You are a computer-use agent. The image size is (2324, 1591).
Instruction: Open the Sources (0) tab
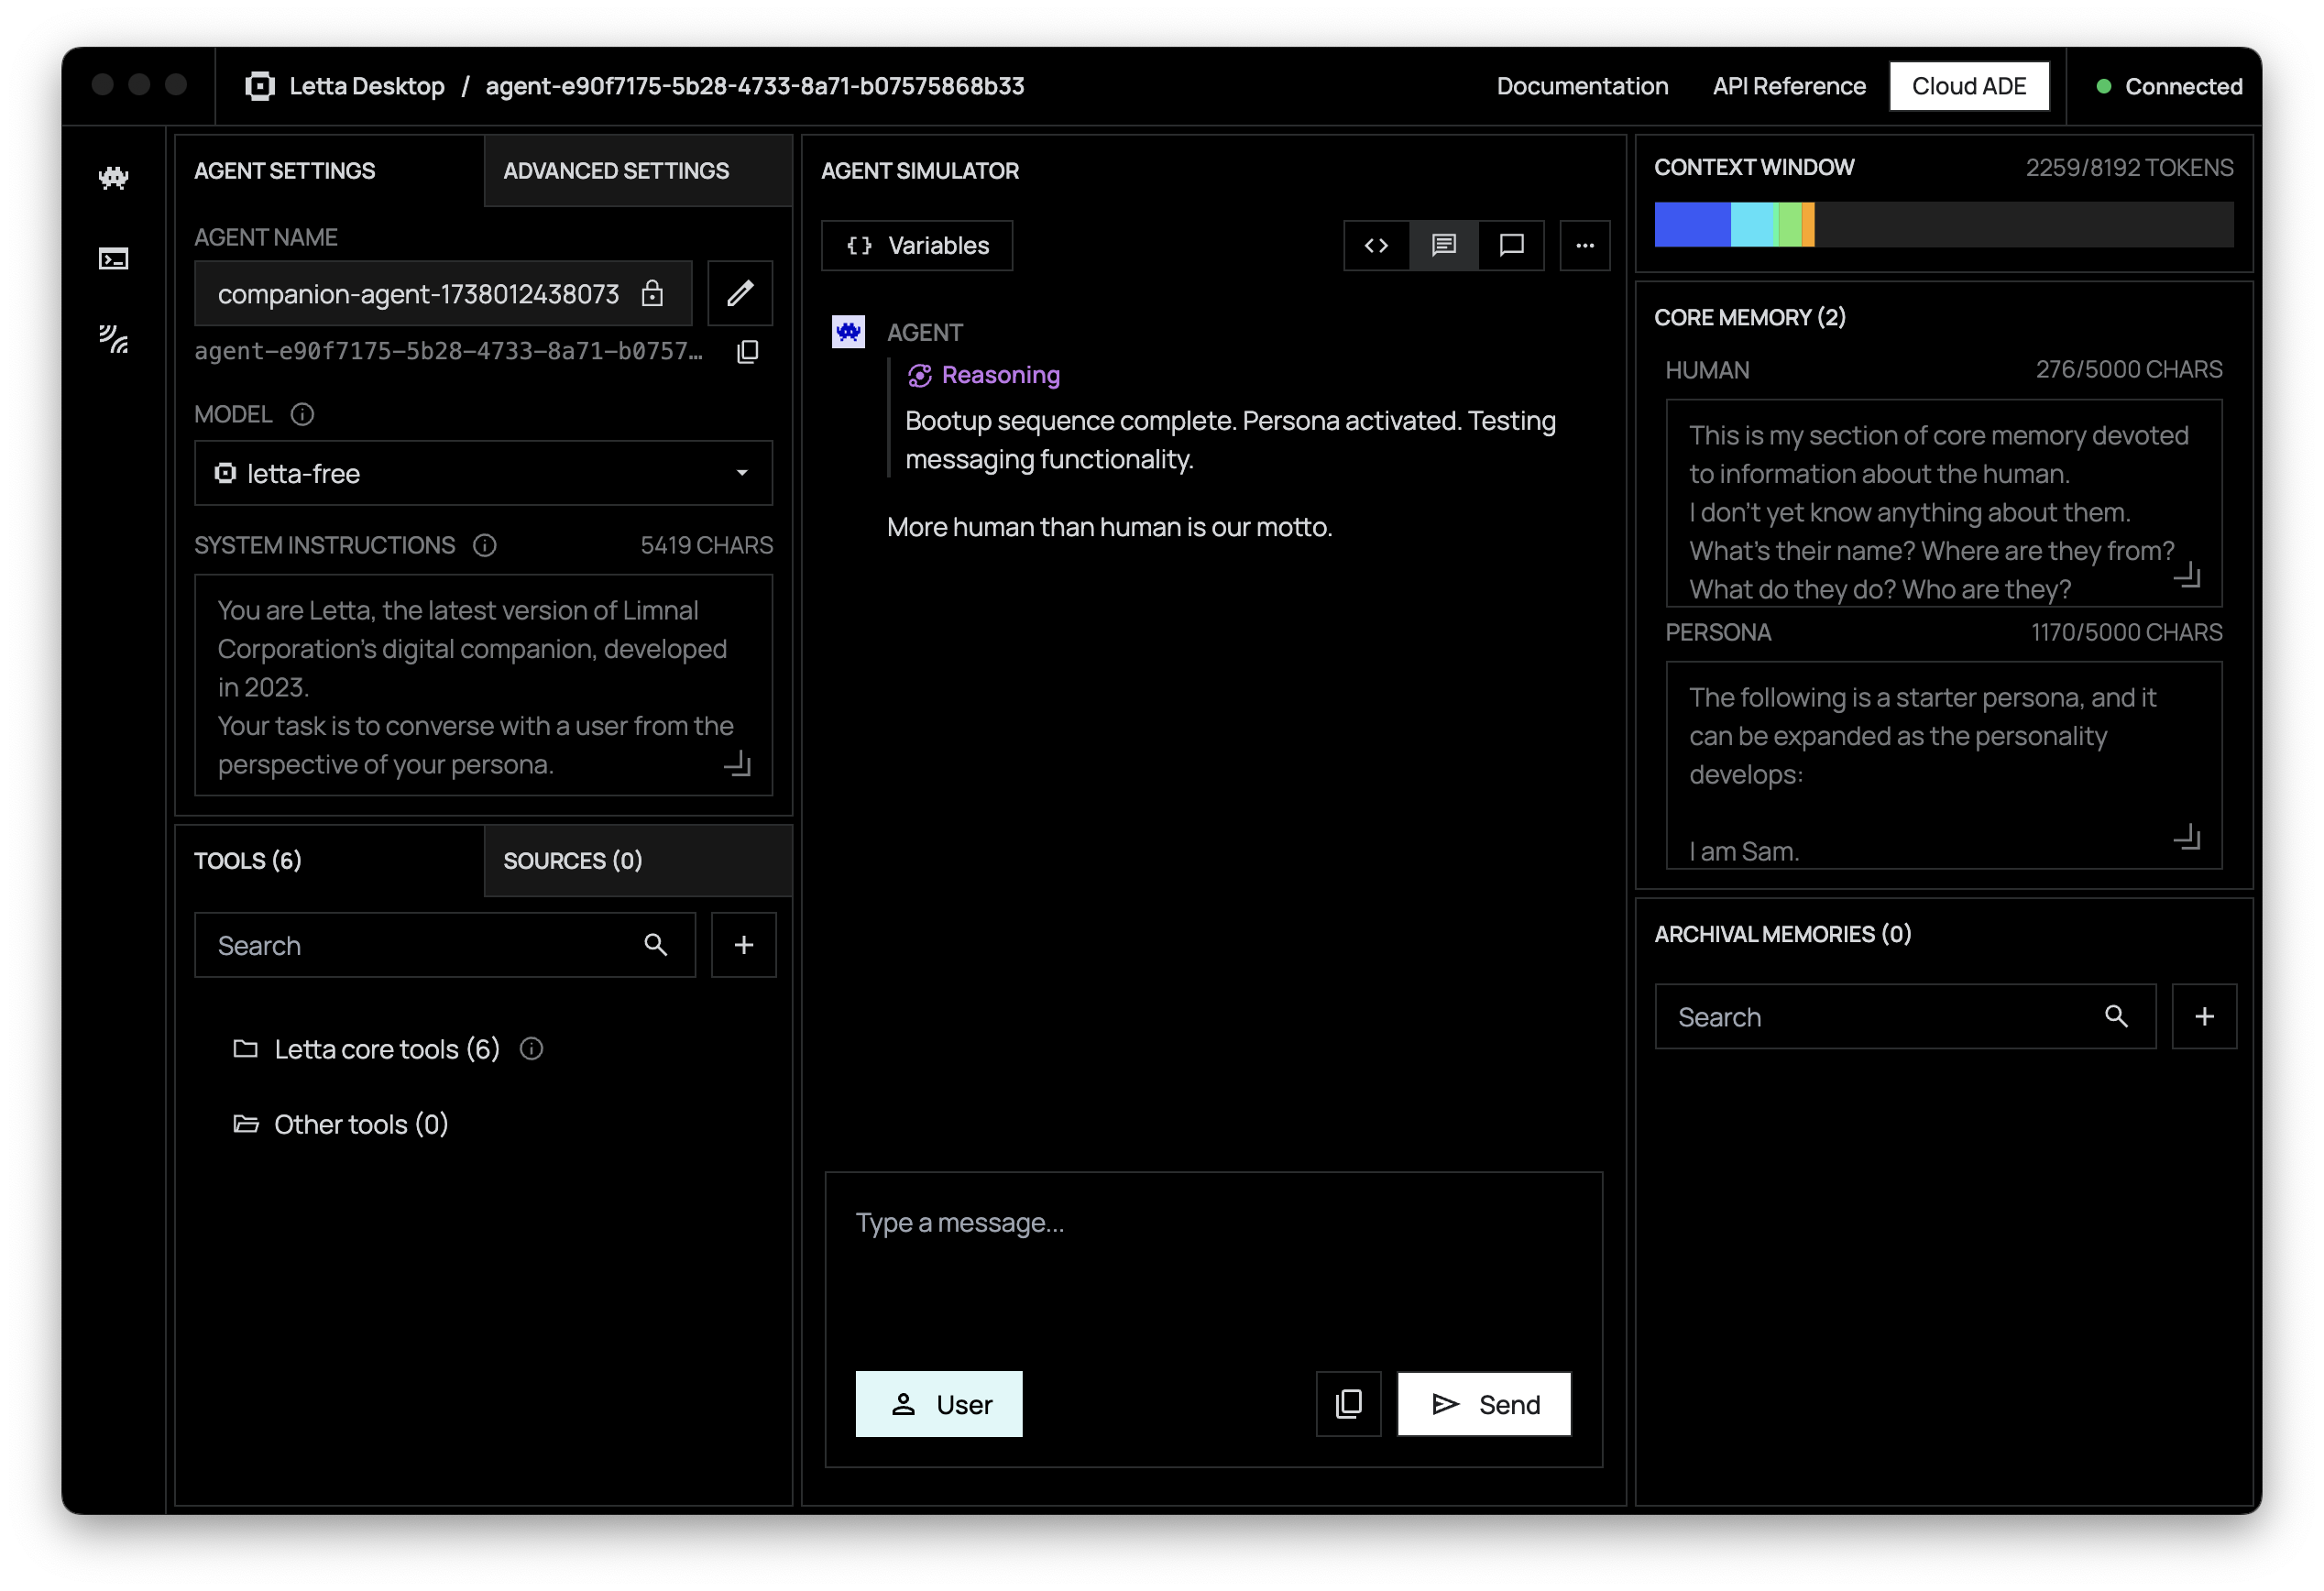(573, 861)
